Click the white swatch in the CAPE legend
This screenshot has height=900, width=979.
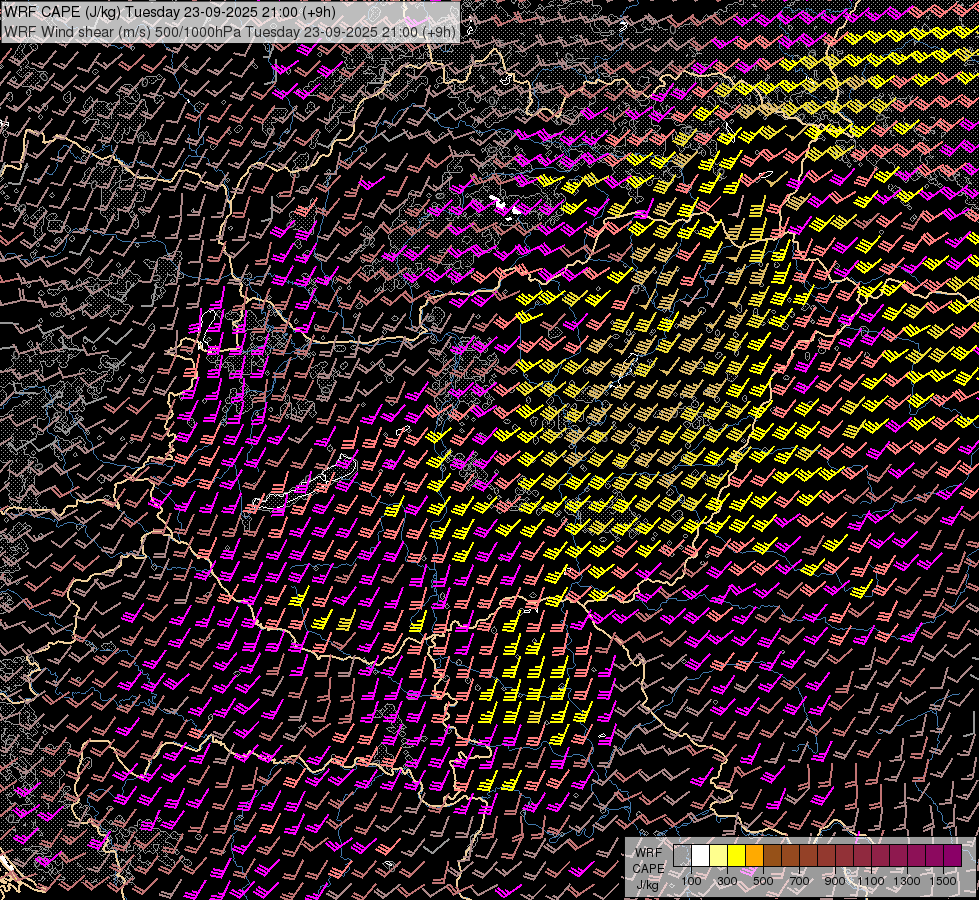(701, 856)
